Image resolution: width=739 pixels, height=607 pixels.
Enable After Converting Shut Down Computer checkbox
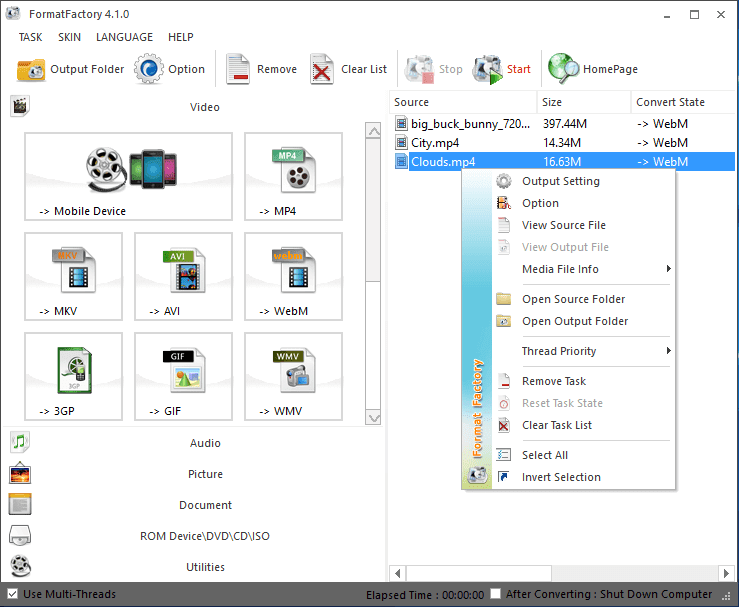(x=495, y=594)
